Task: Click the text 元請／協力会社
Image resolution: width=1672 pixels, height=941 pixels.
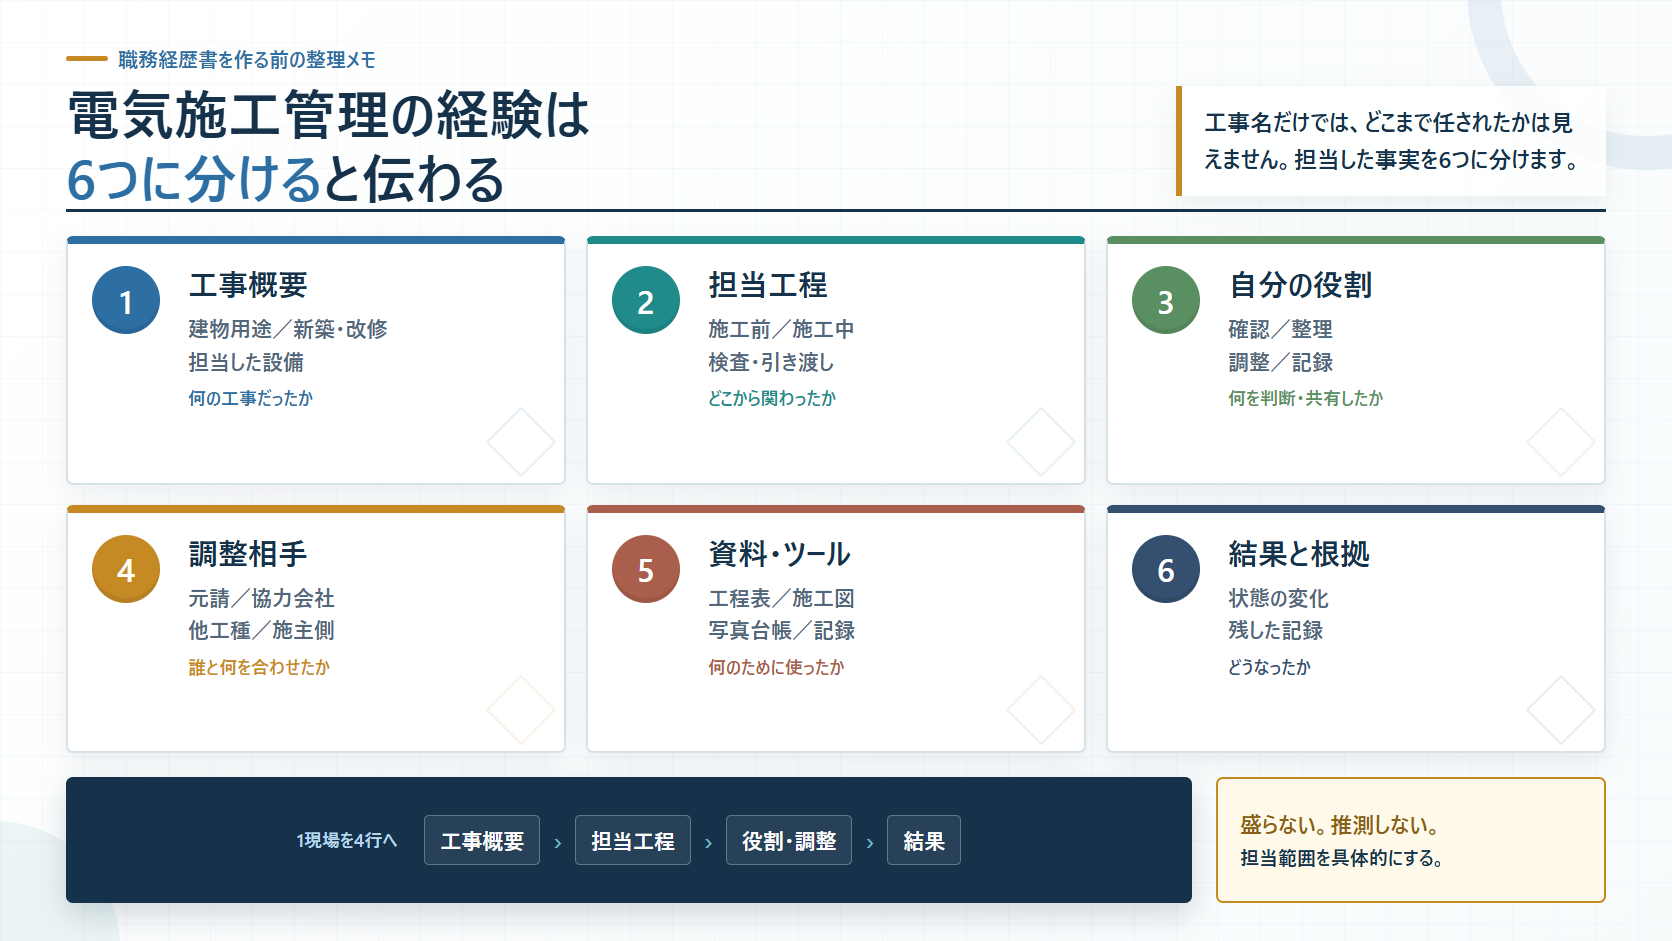Action: coord(262,598)
